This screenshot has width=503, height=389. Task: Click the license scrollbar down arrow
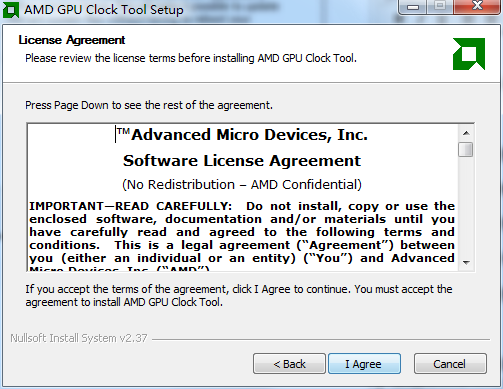click(x=466, y=263)
